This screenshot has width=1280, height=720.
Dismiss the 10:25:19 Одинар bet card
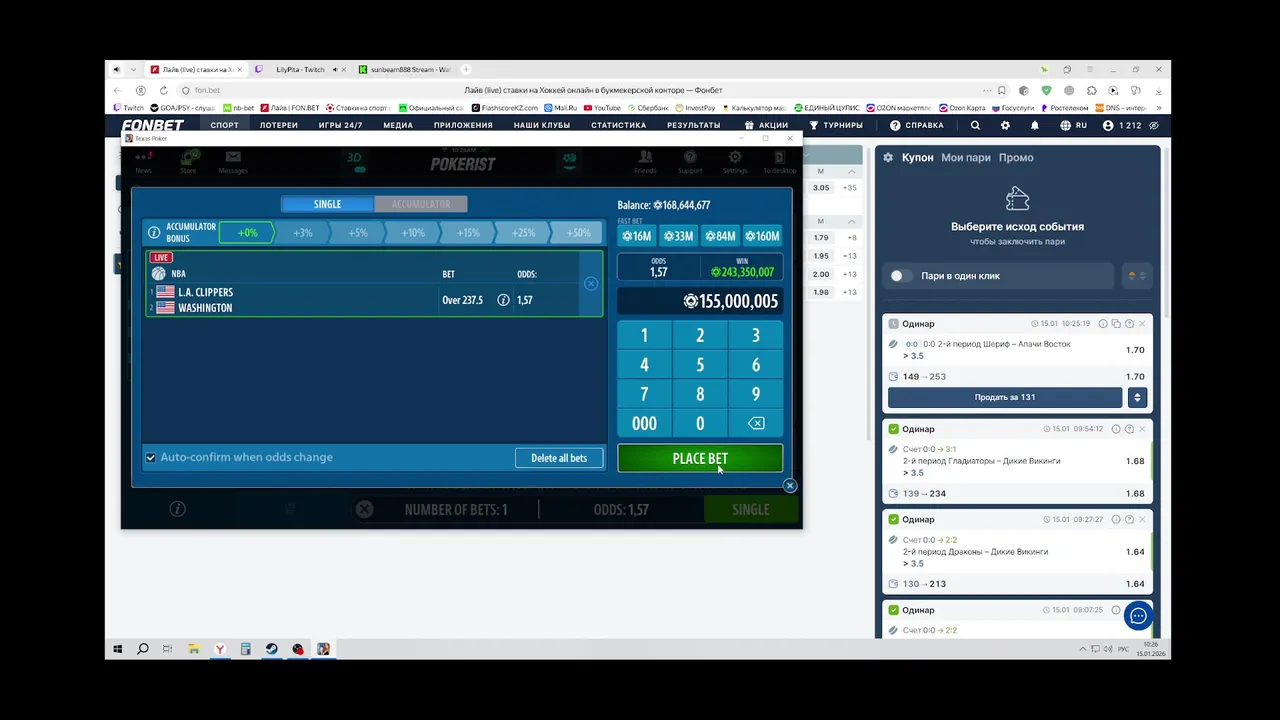click(1142, 324)
